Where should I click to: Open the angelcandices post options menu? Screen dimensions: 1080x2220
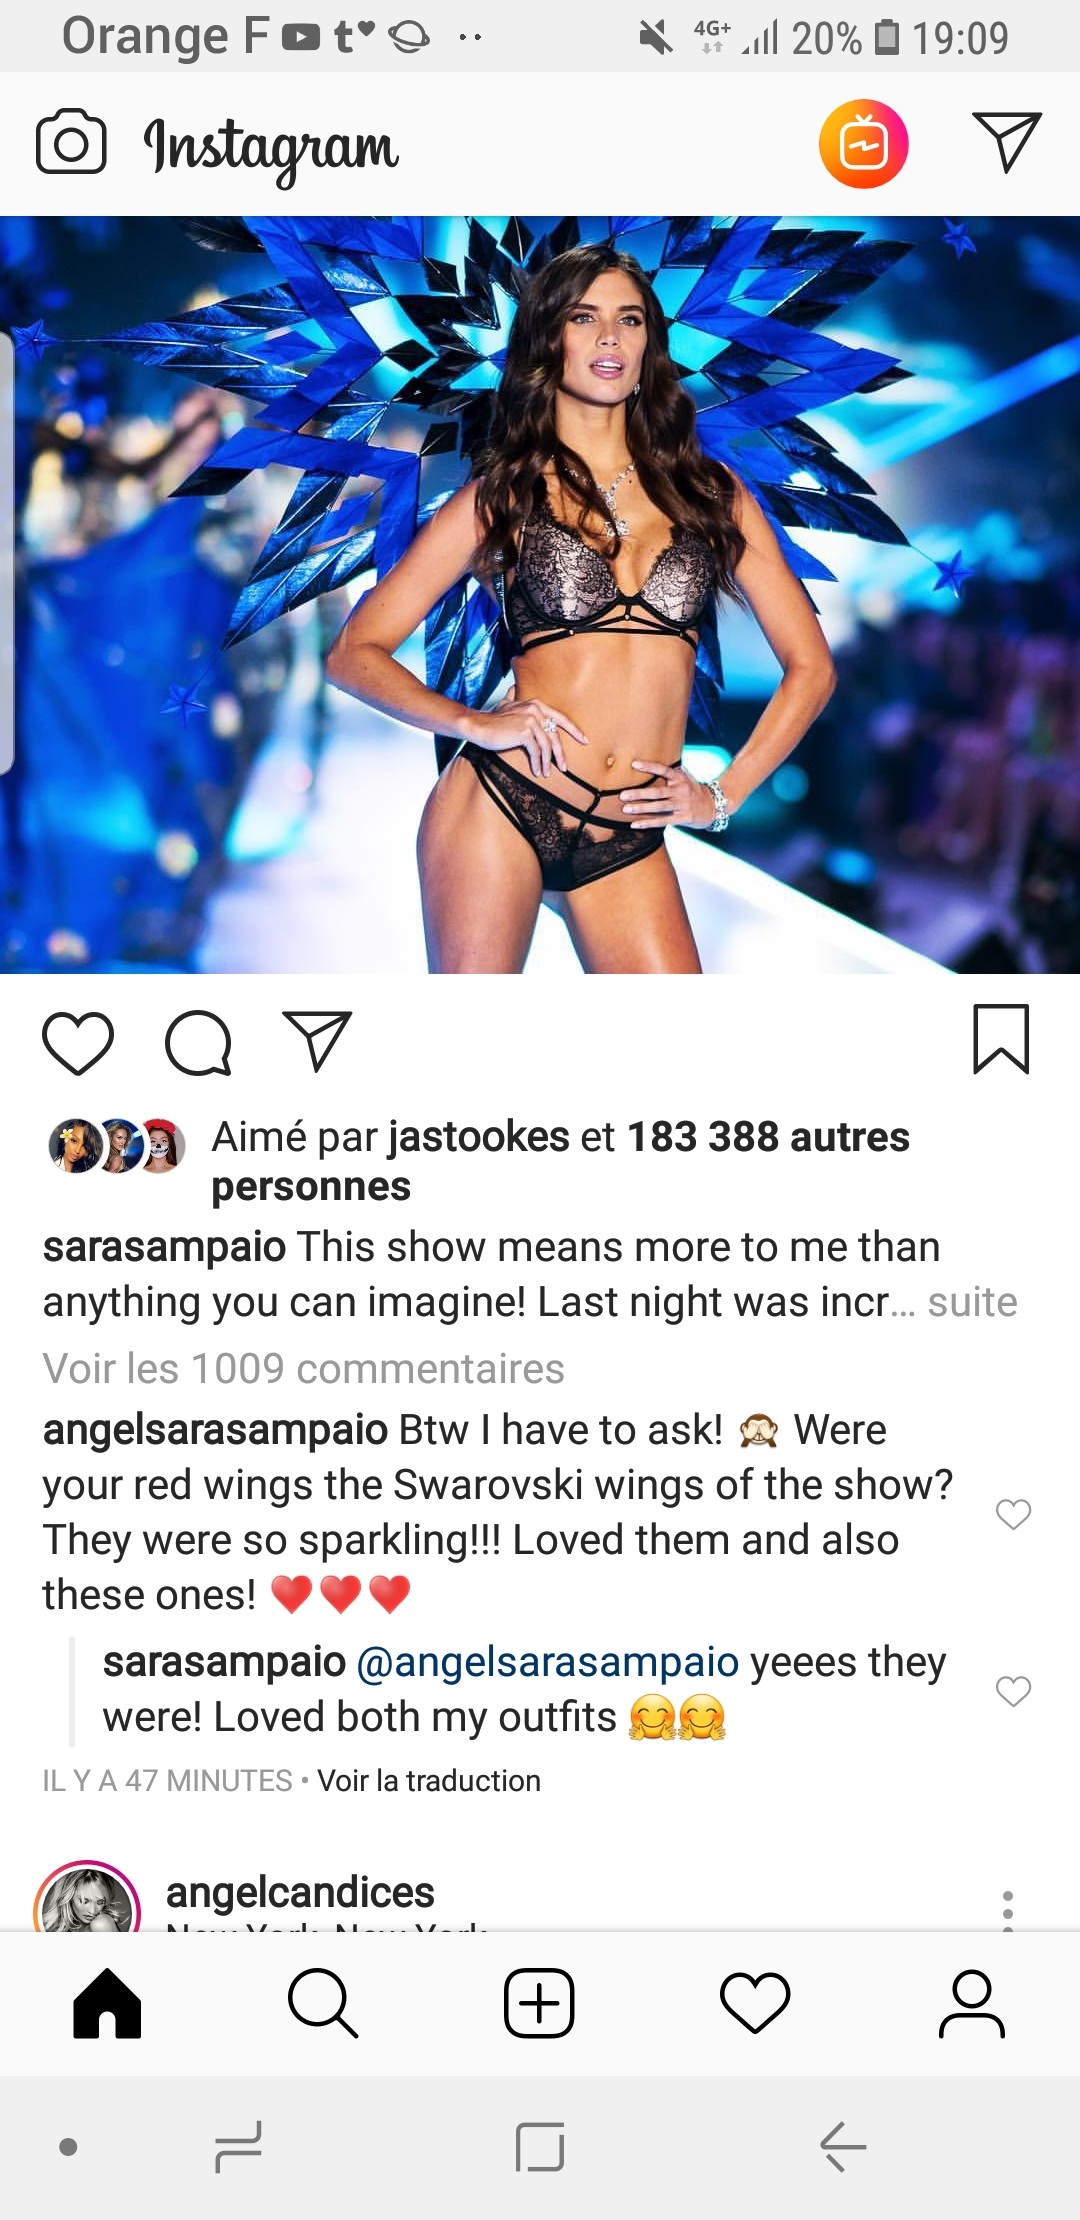[x=1008, y=1908]
